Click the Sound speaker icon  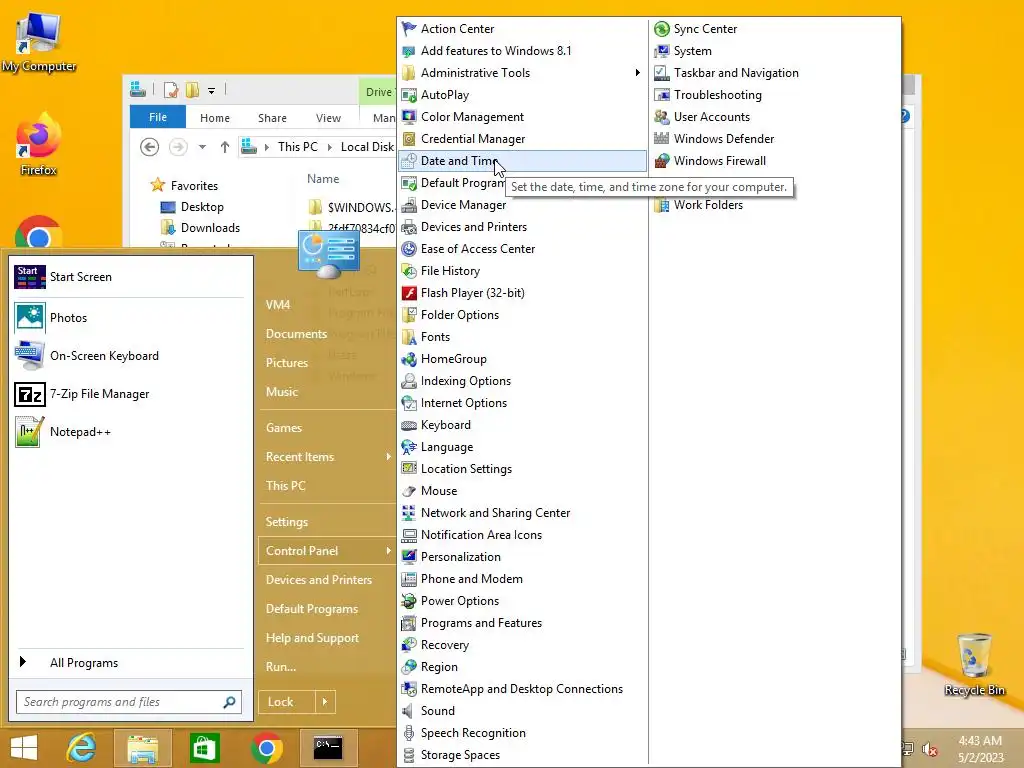(409, 711)
